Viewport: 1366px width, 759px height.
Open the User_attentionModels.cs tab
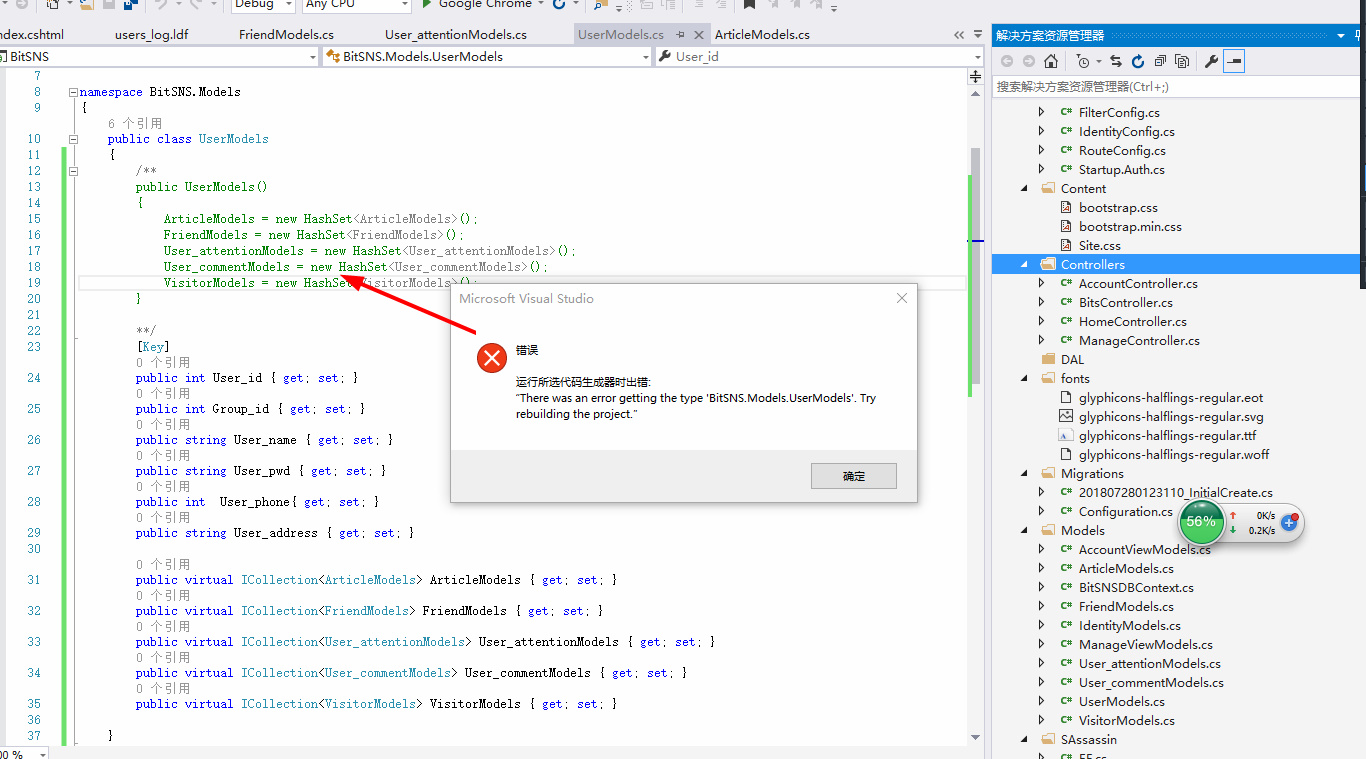point(455,34)
